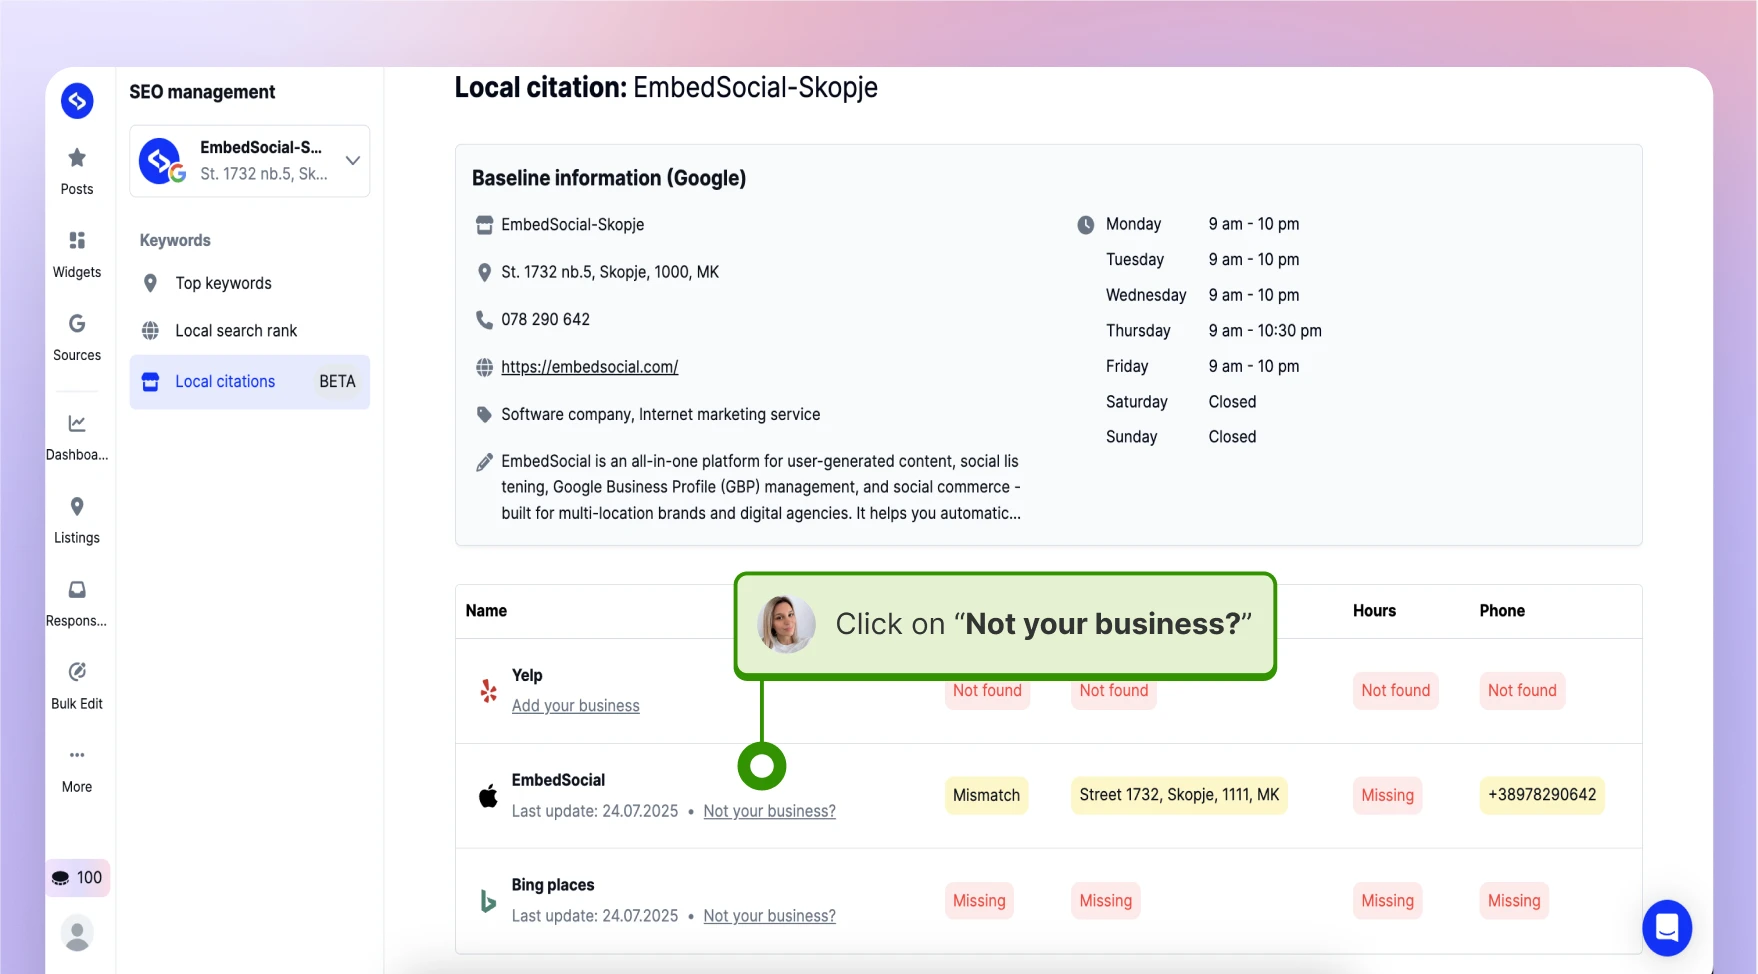This screenshot has height=974, width=1758.
Task: Click the store icon beside Local citations
Action: pos(150,382)
